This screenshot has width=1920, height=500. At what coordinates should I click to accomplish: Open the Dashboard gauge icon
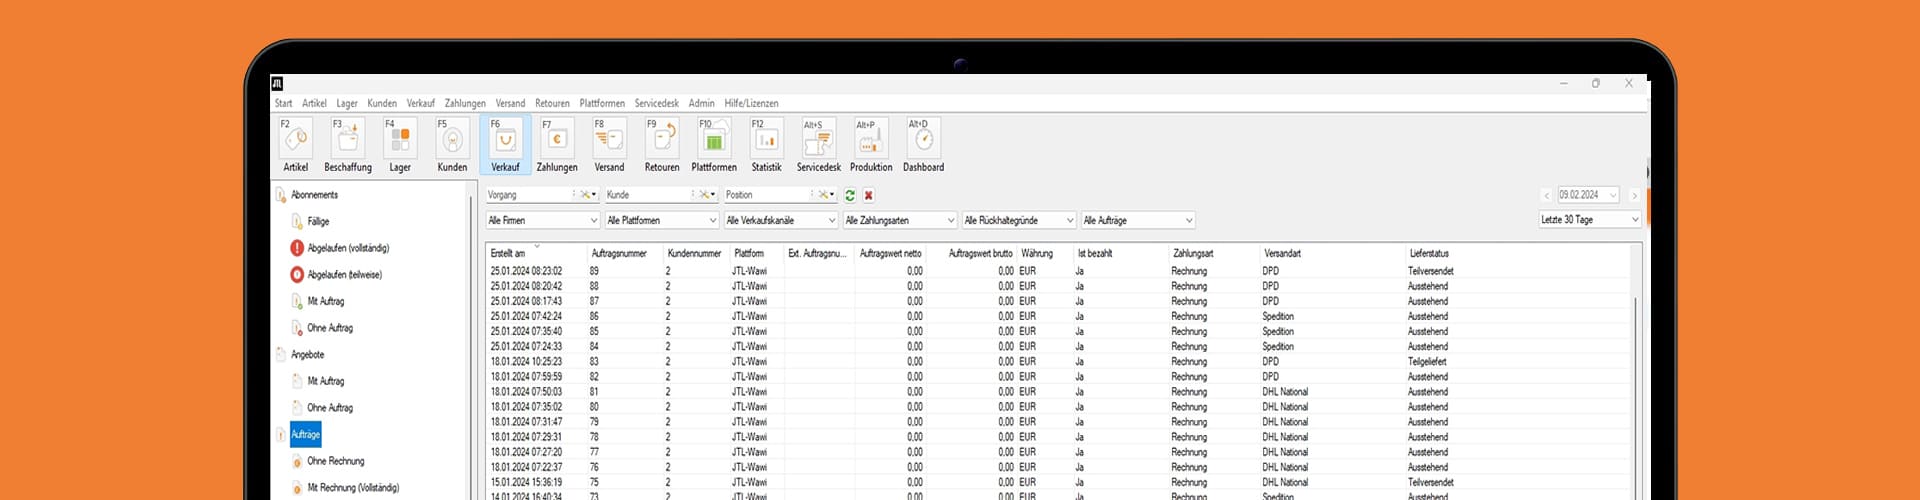coord(923,140)
